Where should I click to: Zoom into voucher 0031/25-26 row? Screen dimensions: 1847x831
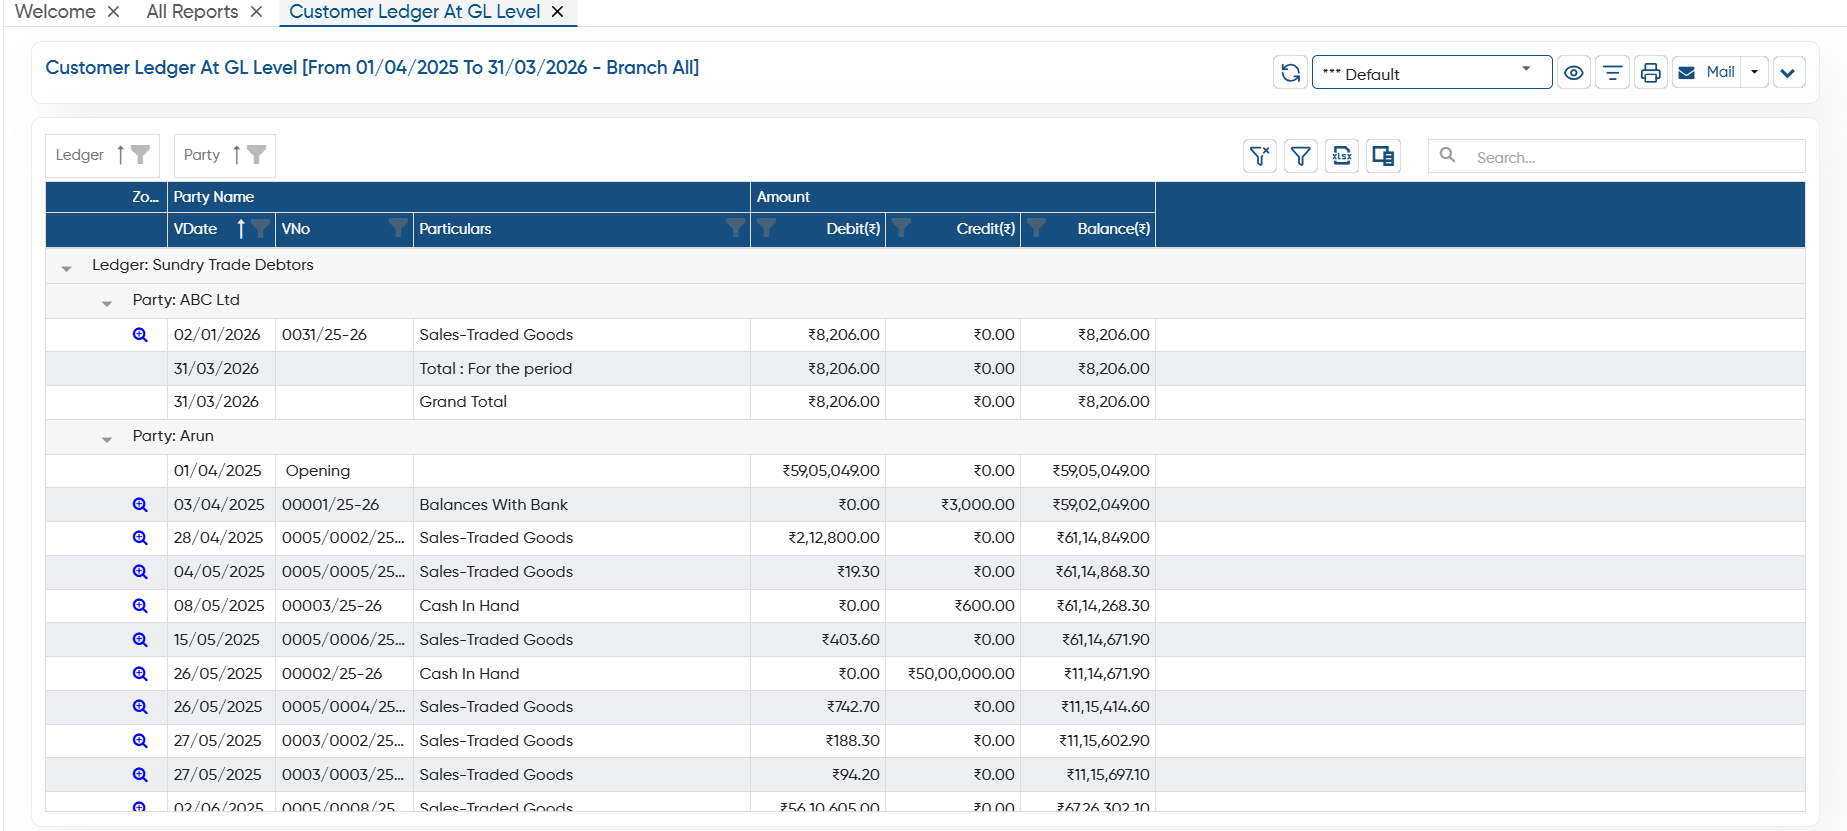[140, 335]
